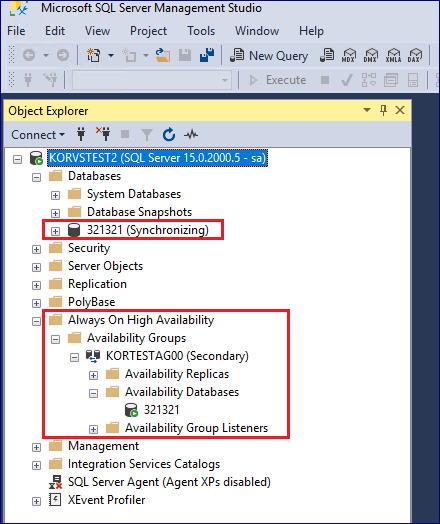
Task: Click the Save icon in toolbar
Action: (x=185, y=55)
